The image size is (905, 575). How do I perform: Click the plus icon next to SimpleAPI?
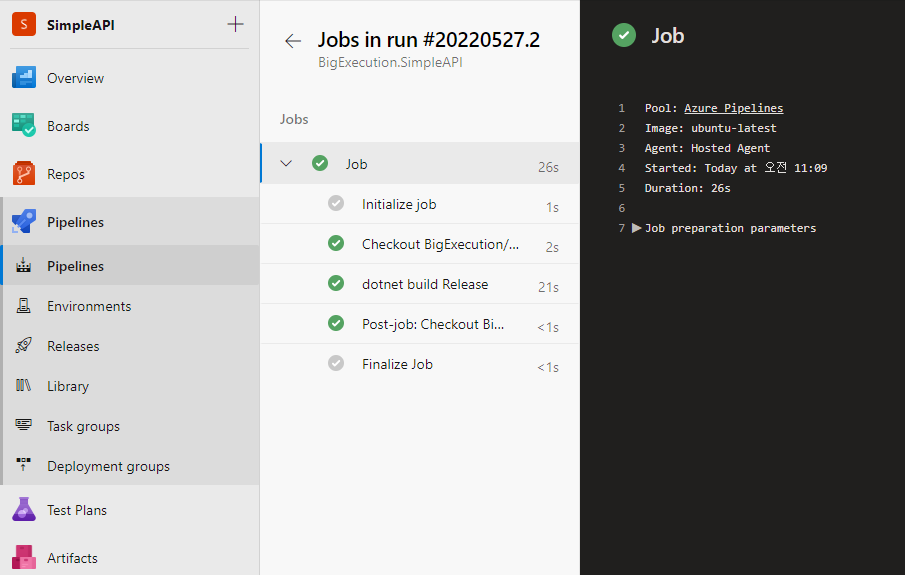pos(235,24)
